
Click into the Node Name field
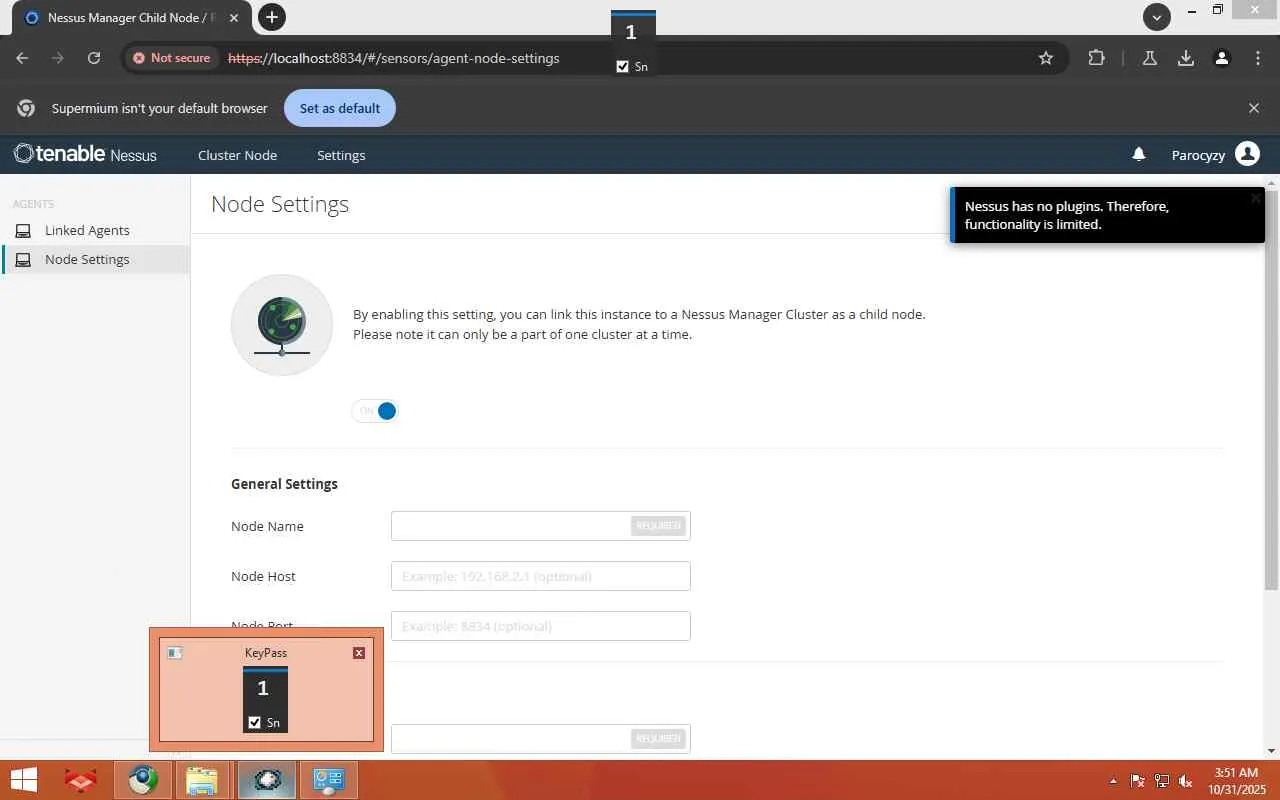(x=540, y=526)
